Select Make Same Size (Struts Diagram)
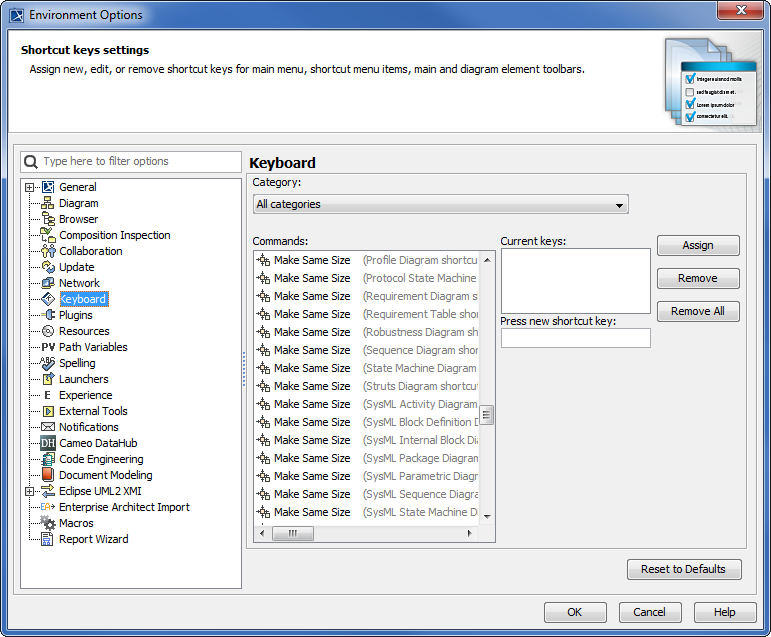 click(367, 386)
